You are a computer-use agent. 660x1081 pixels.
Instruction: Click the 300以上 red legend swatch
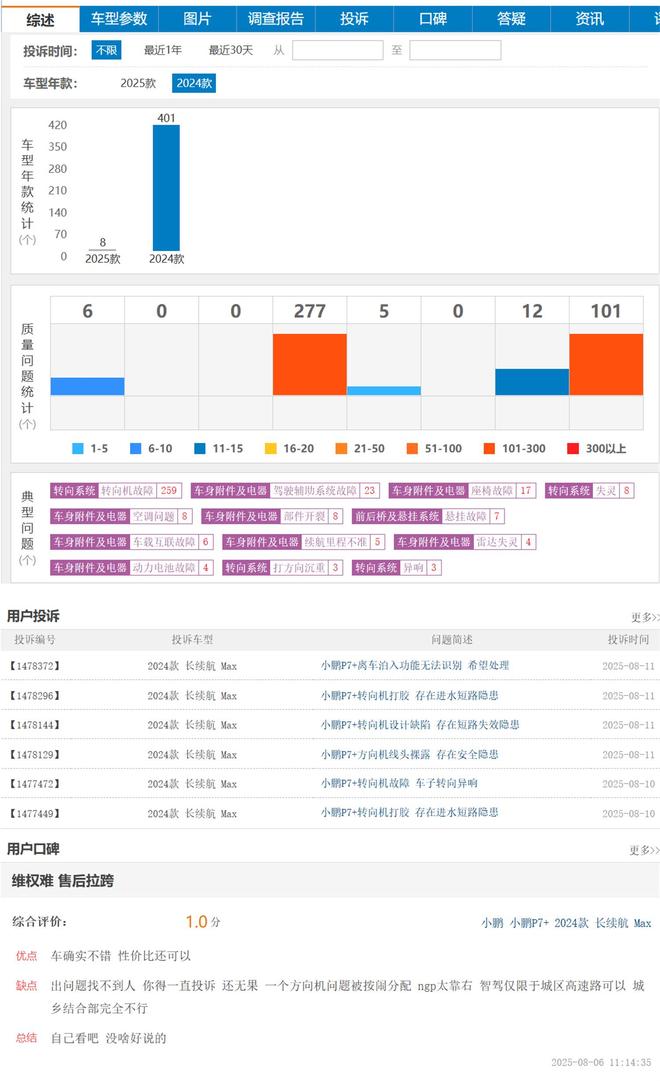pos(572,449)
